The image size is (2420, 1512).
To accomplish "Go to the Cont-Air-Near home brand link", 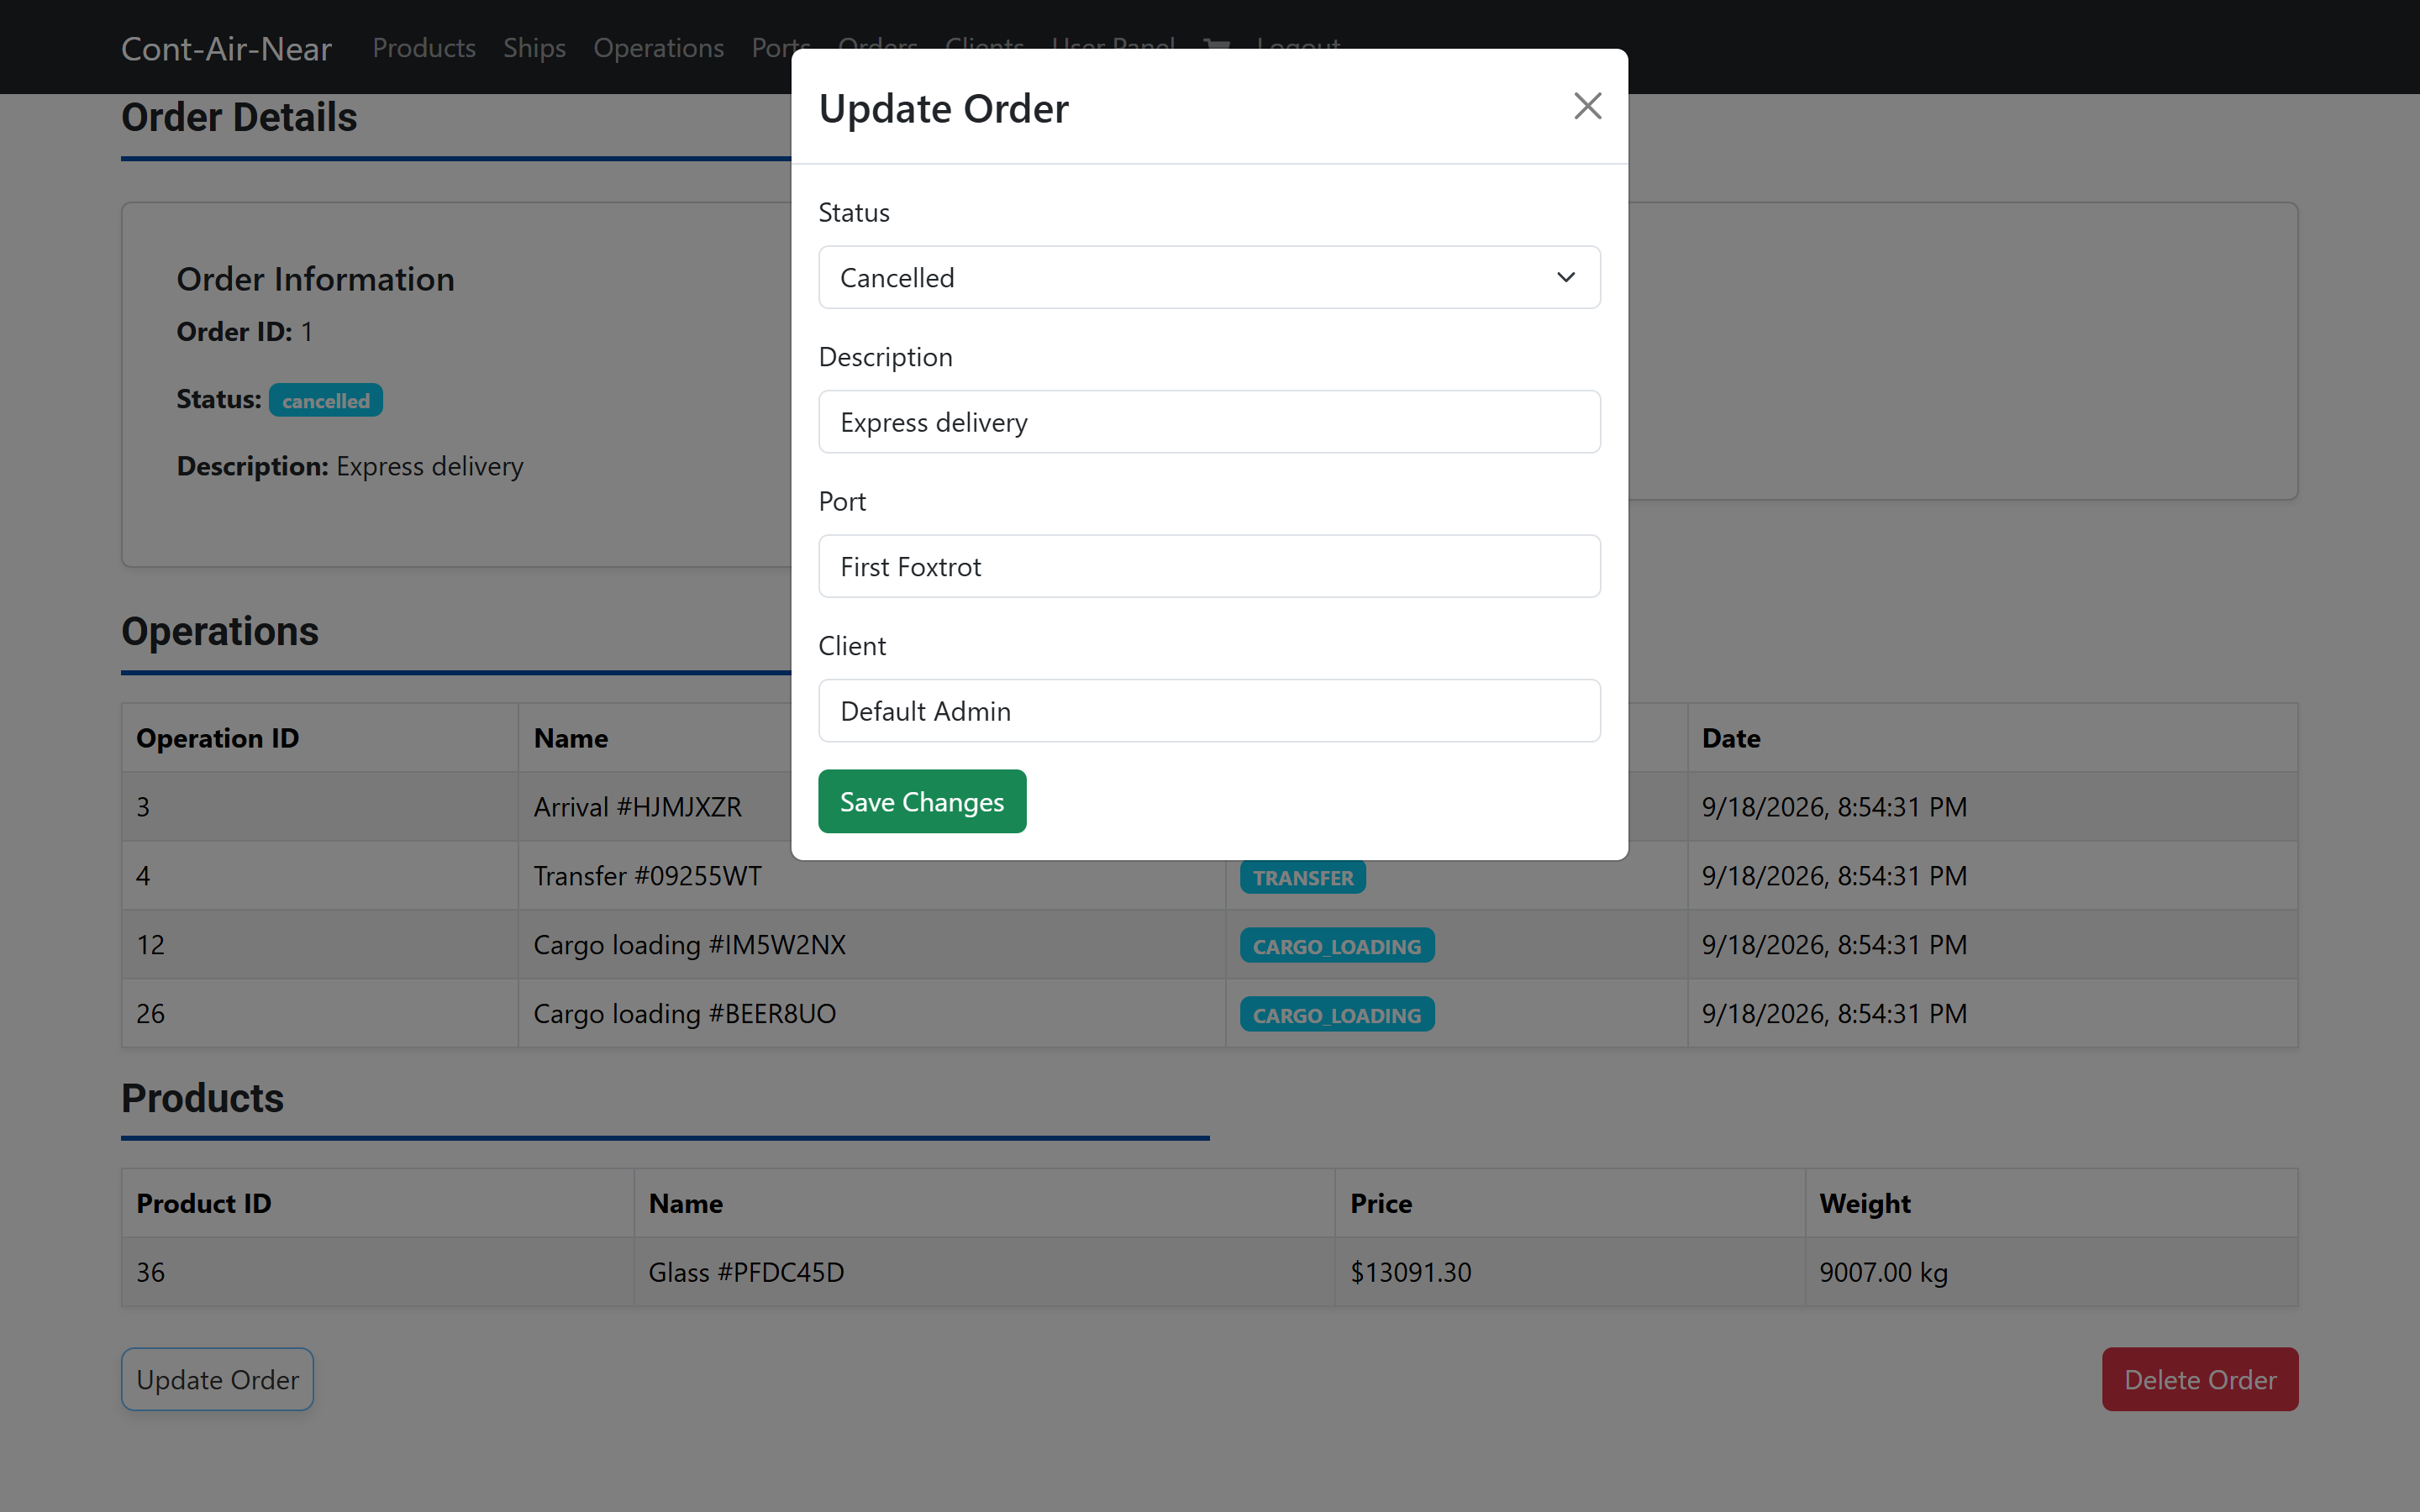I will point(226,48).
